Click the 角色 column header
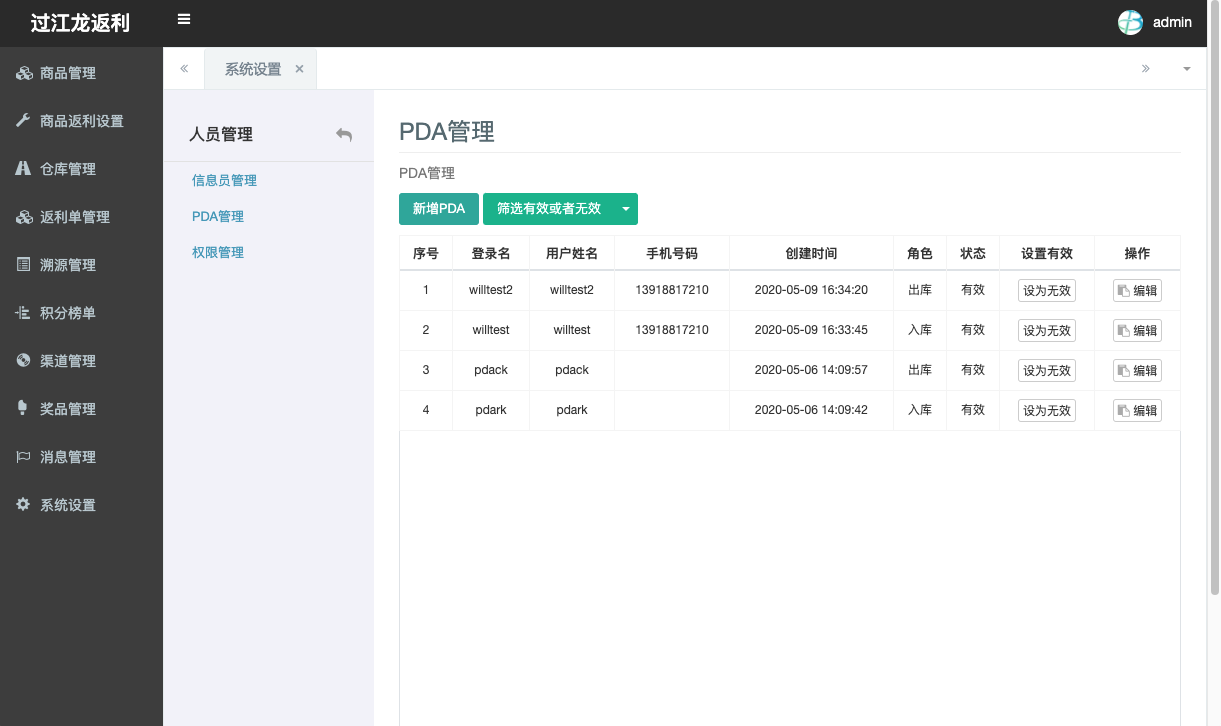Image resolution: width=1221 pixels, height=726 pixels. (x=920, y=254)
